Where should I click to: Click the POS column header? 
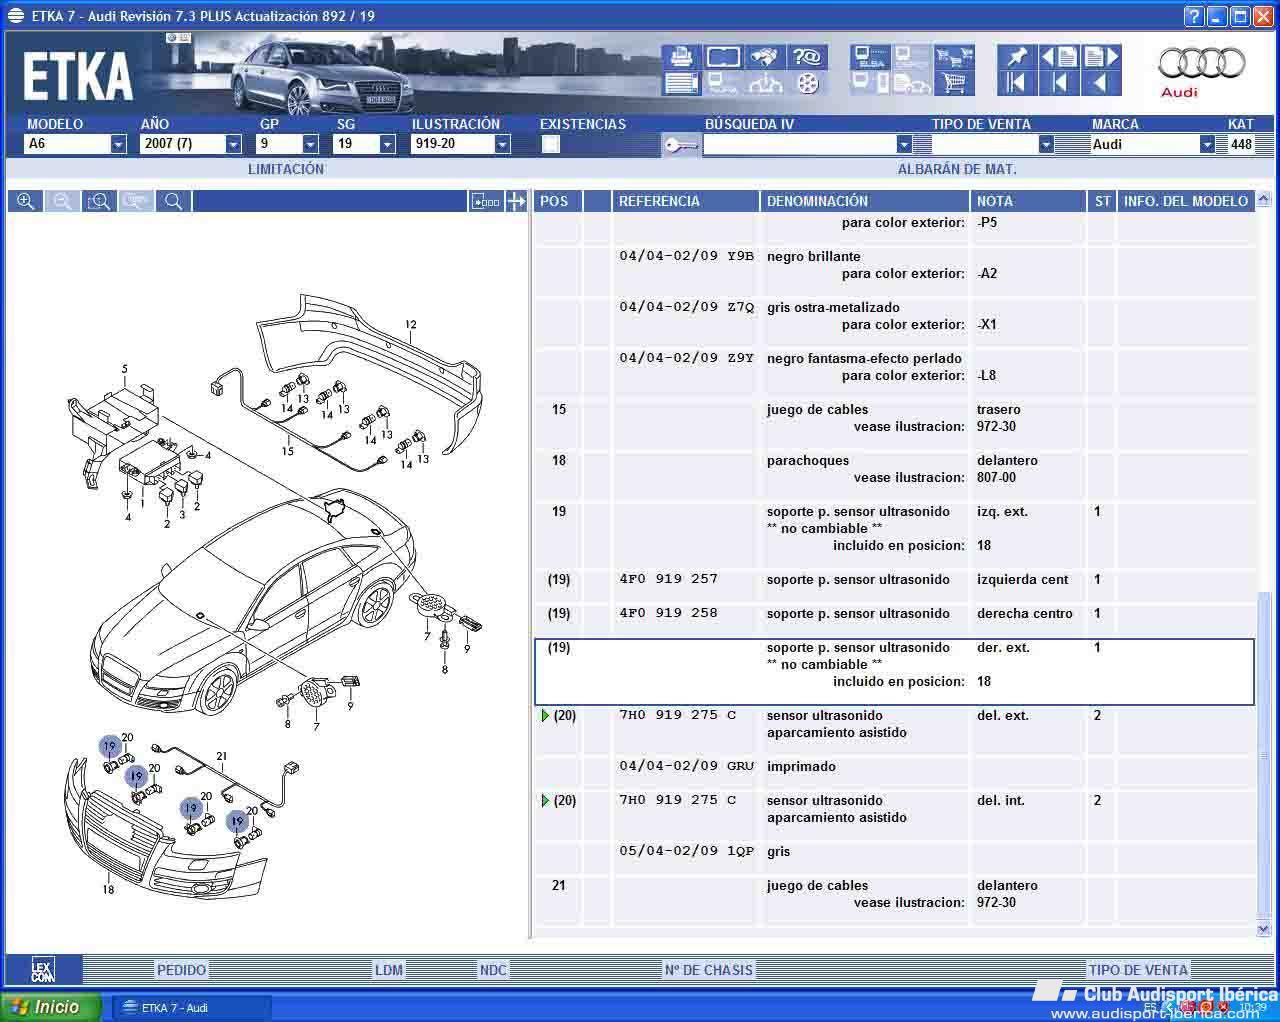557,201
